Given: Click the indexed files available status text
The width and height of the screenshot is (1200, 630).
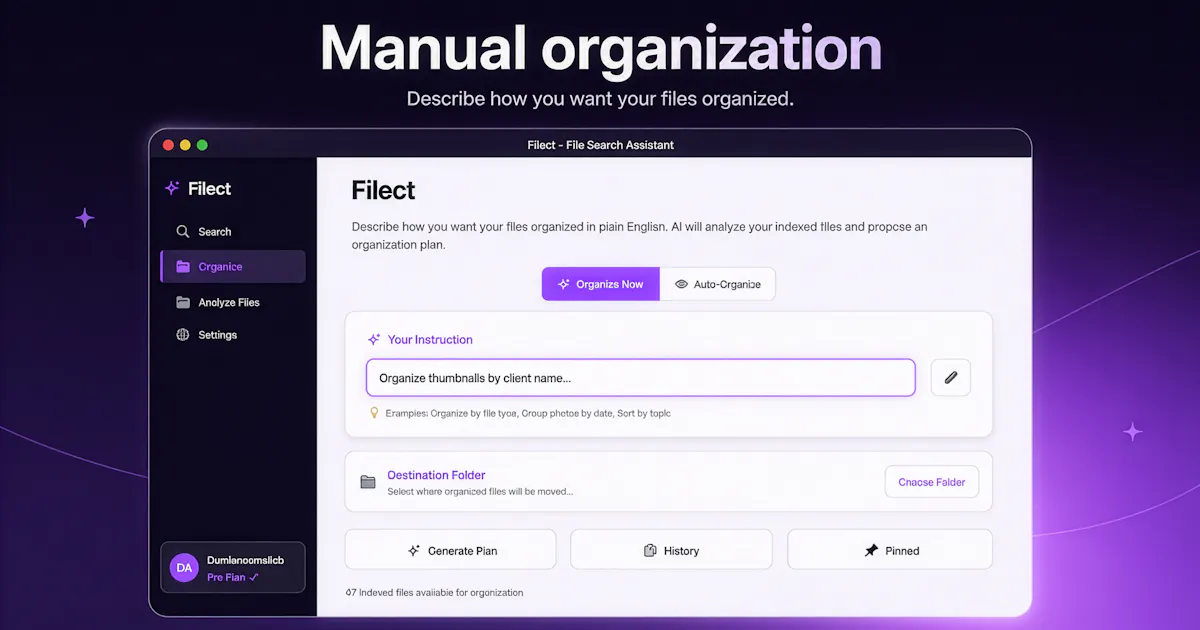Looking at the screenshot, I should point(434,592).
